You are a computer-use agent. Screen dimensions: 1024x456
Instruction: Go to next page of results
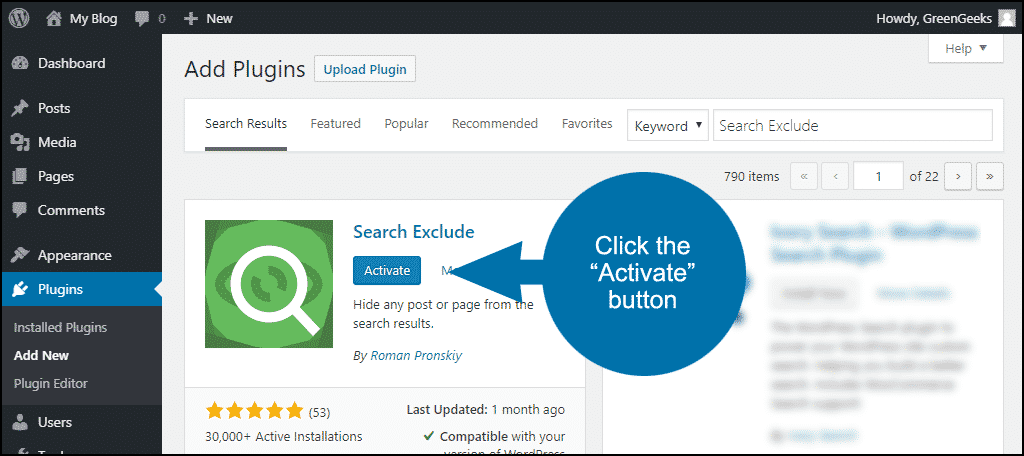(958, 176)
